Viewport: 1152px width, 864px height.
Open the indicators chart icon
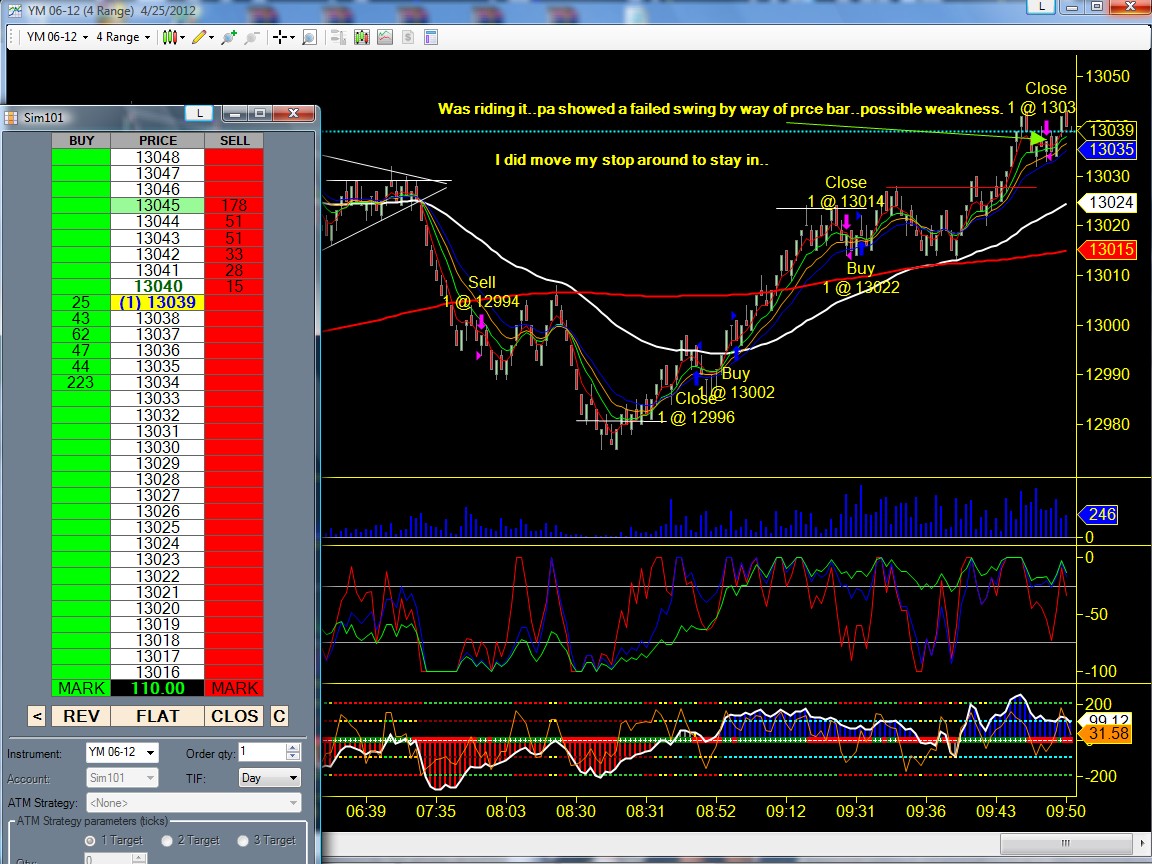pyautogui.click(x=385, y=37)
